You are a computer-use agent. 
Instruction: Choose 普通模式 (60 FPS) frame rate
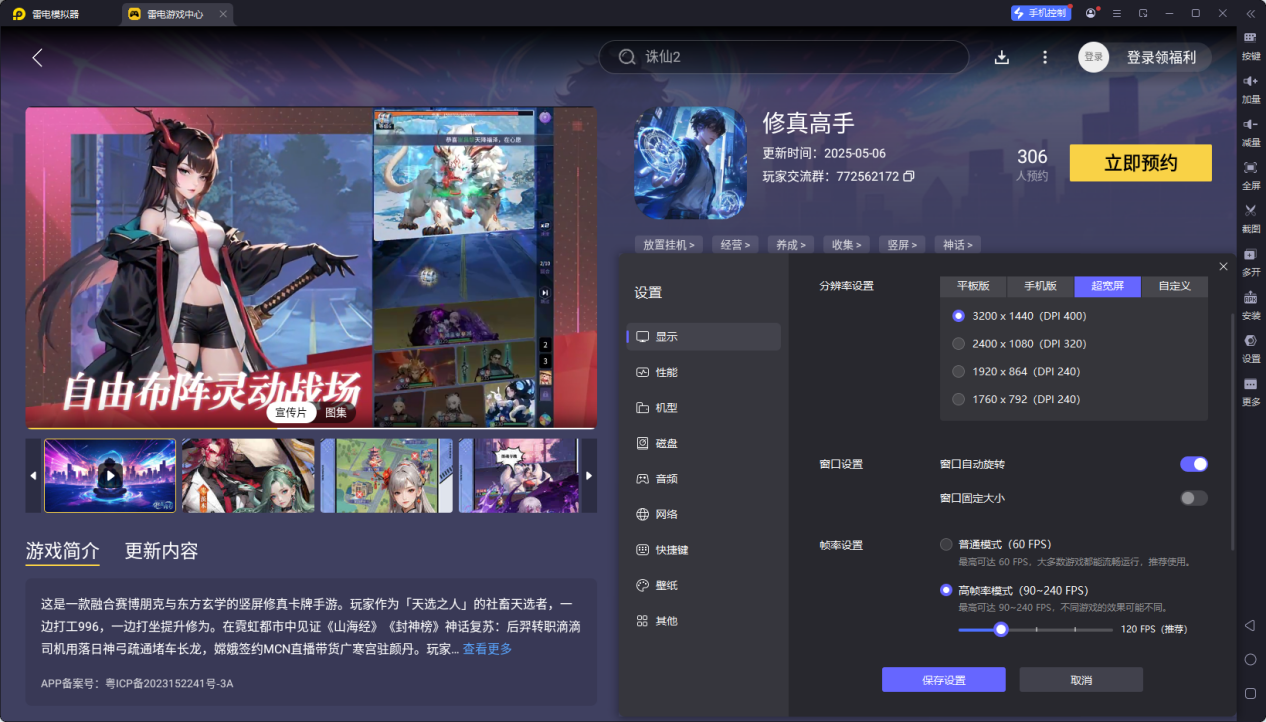(x=996, y=545)
